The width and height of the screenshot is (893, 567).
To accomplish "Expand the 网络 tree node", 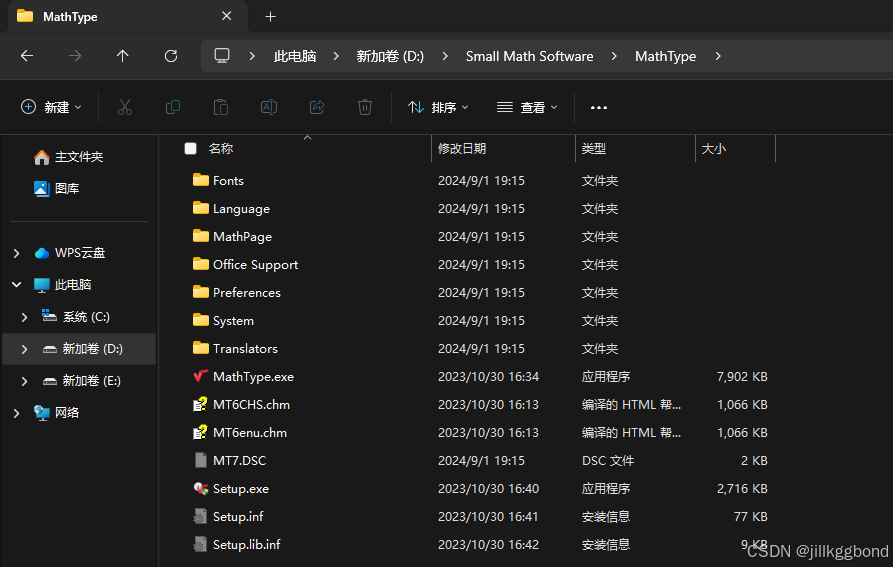I will [x=17, y=413].
